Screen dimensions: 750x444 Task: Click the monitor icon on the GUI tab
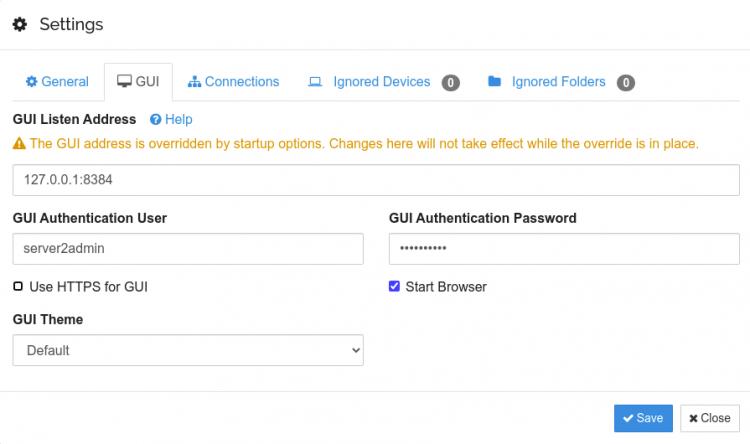(x=124, y=82)
